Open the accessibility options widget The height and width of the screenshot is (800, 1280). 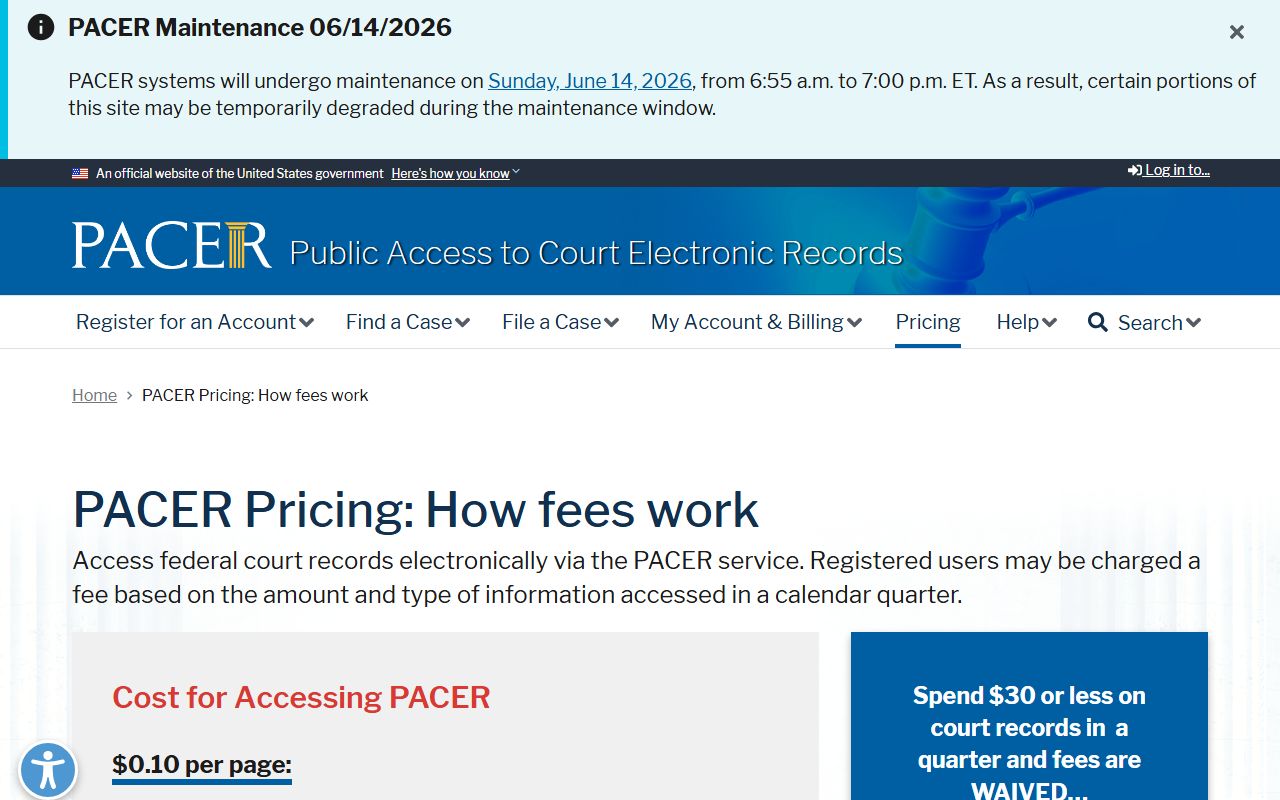(x=47, y=771)
